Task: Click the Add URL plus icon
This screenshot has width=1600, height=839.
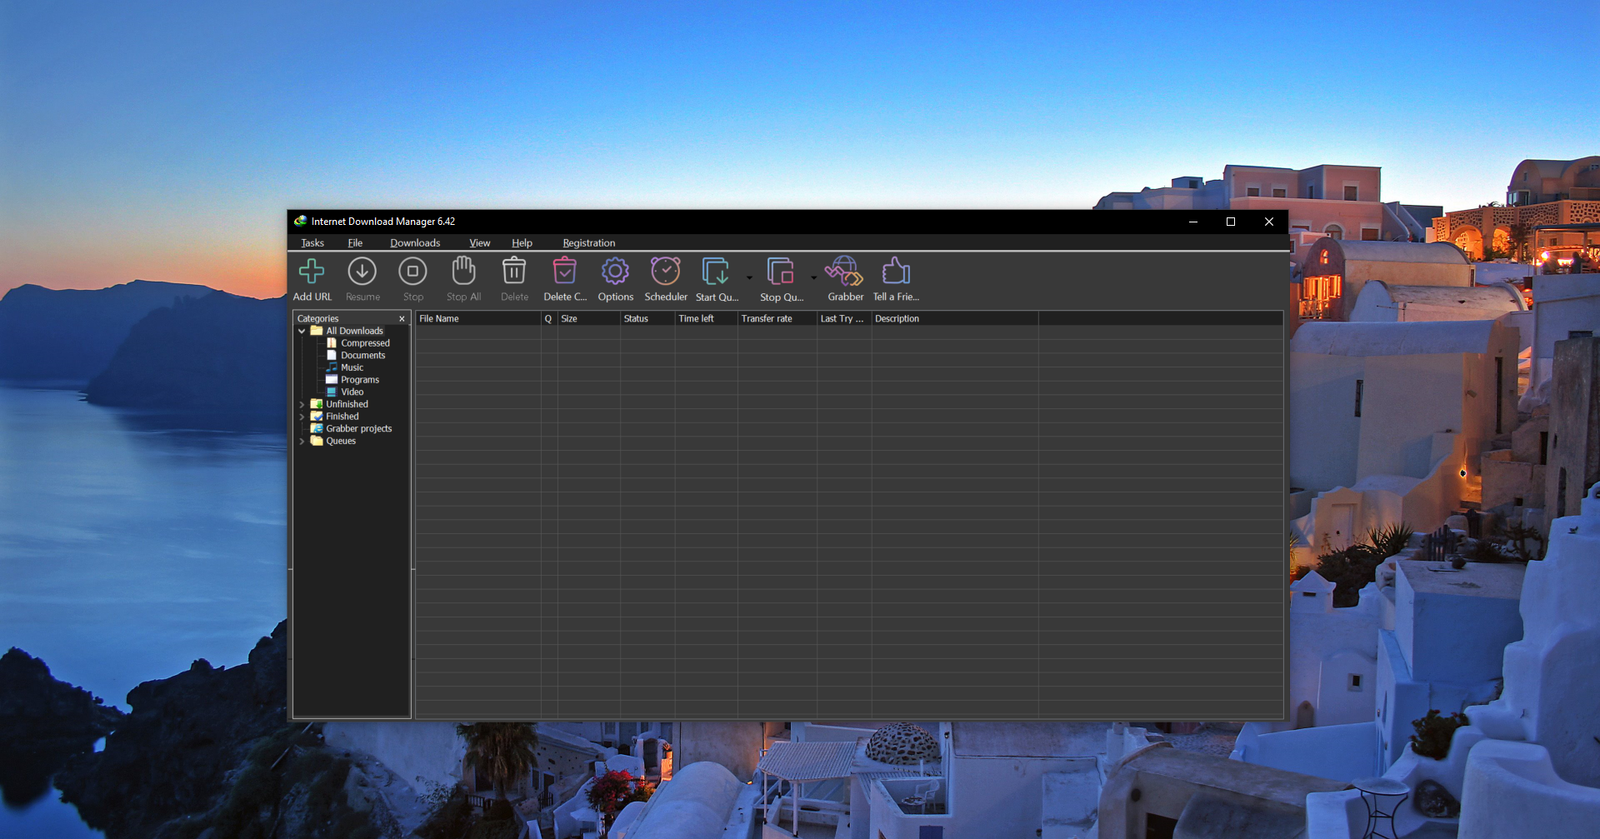Action: point(311,272)
